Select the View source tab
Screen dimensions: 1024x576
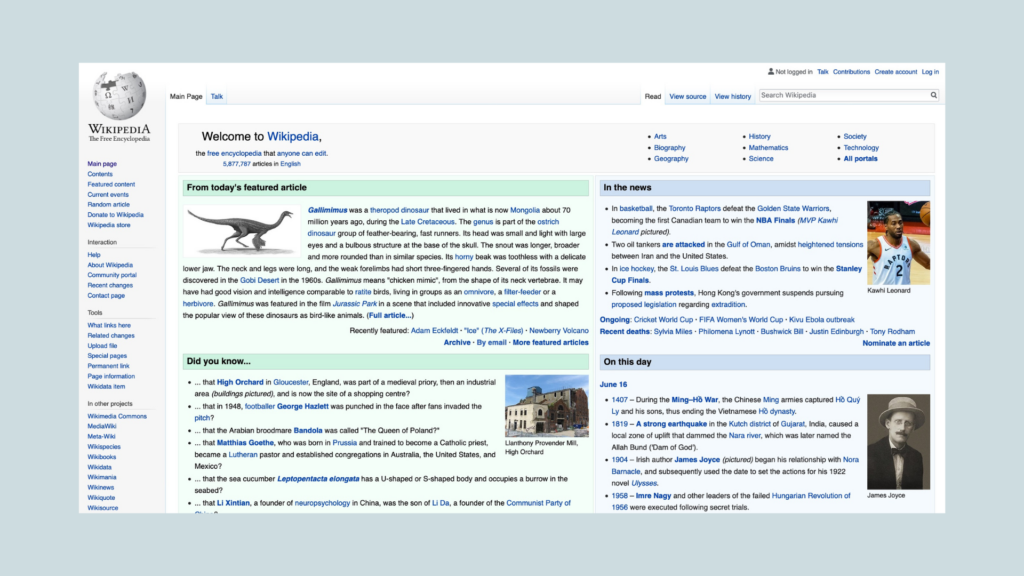pos(687,97)
